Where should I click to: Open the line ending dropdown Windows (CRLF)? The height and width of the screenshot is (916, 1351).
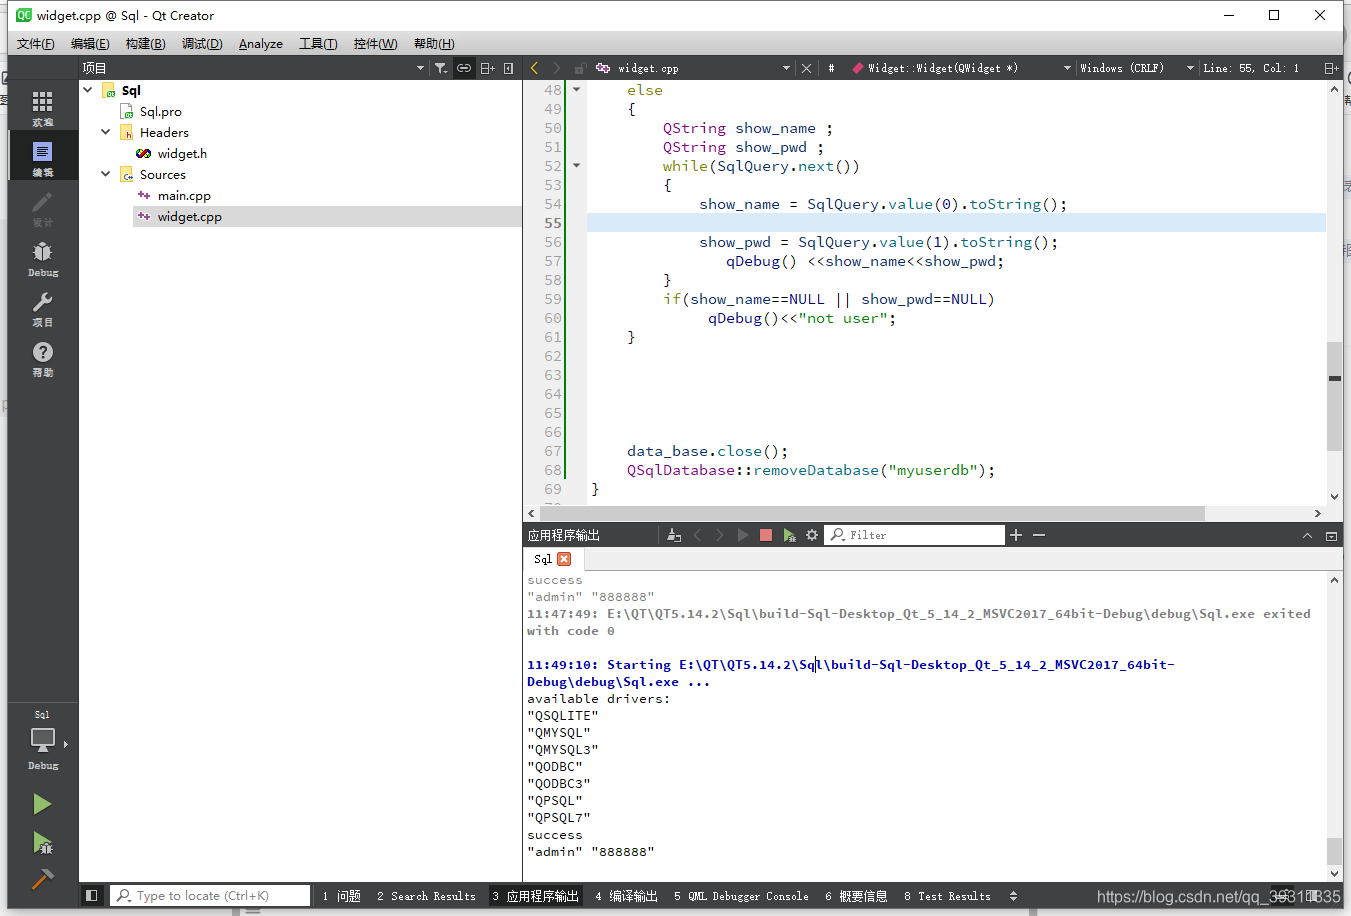(x=1137, y=68)
